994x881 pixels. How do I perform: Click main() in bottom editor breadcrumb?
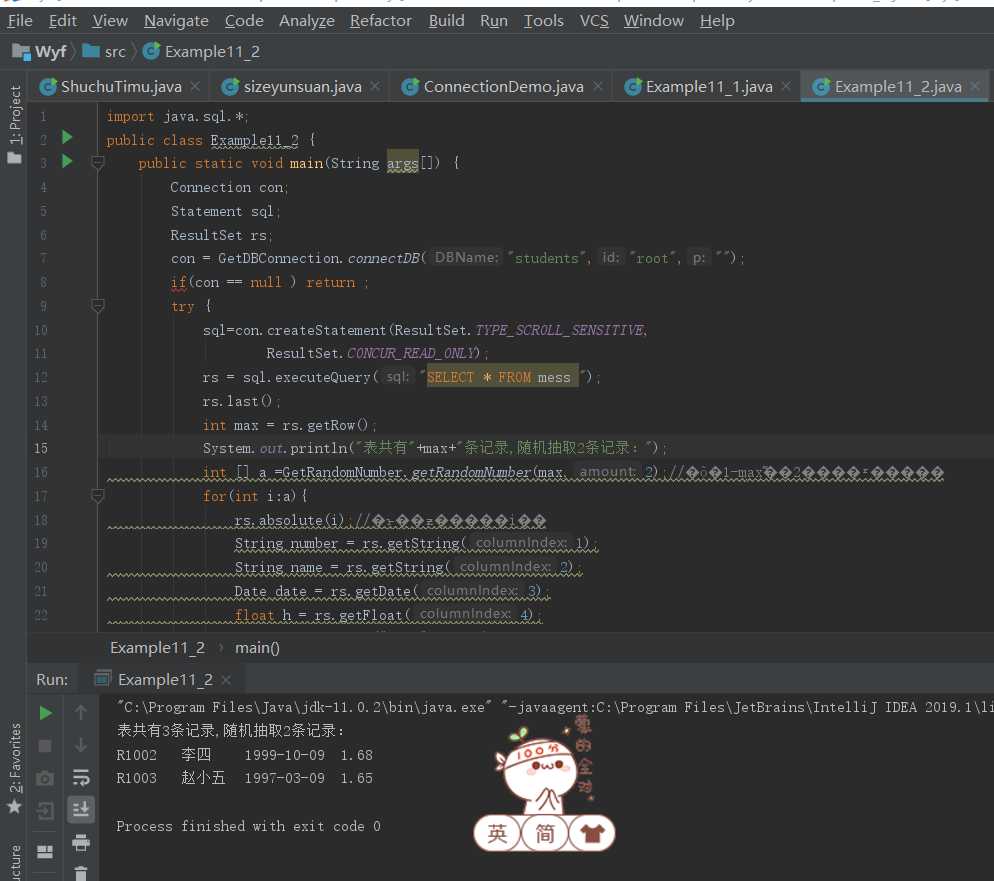[x=257, y=648]
